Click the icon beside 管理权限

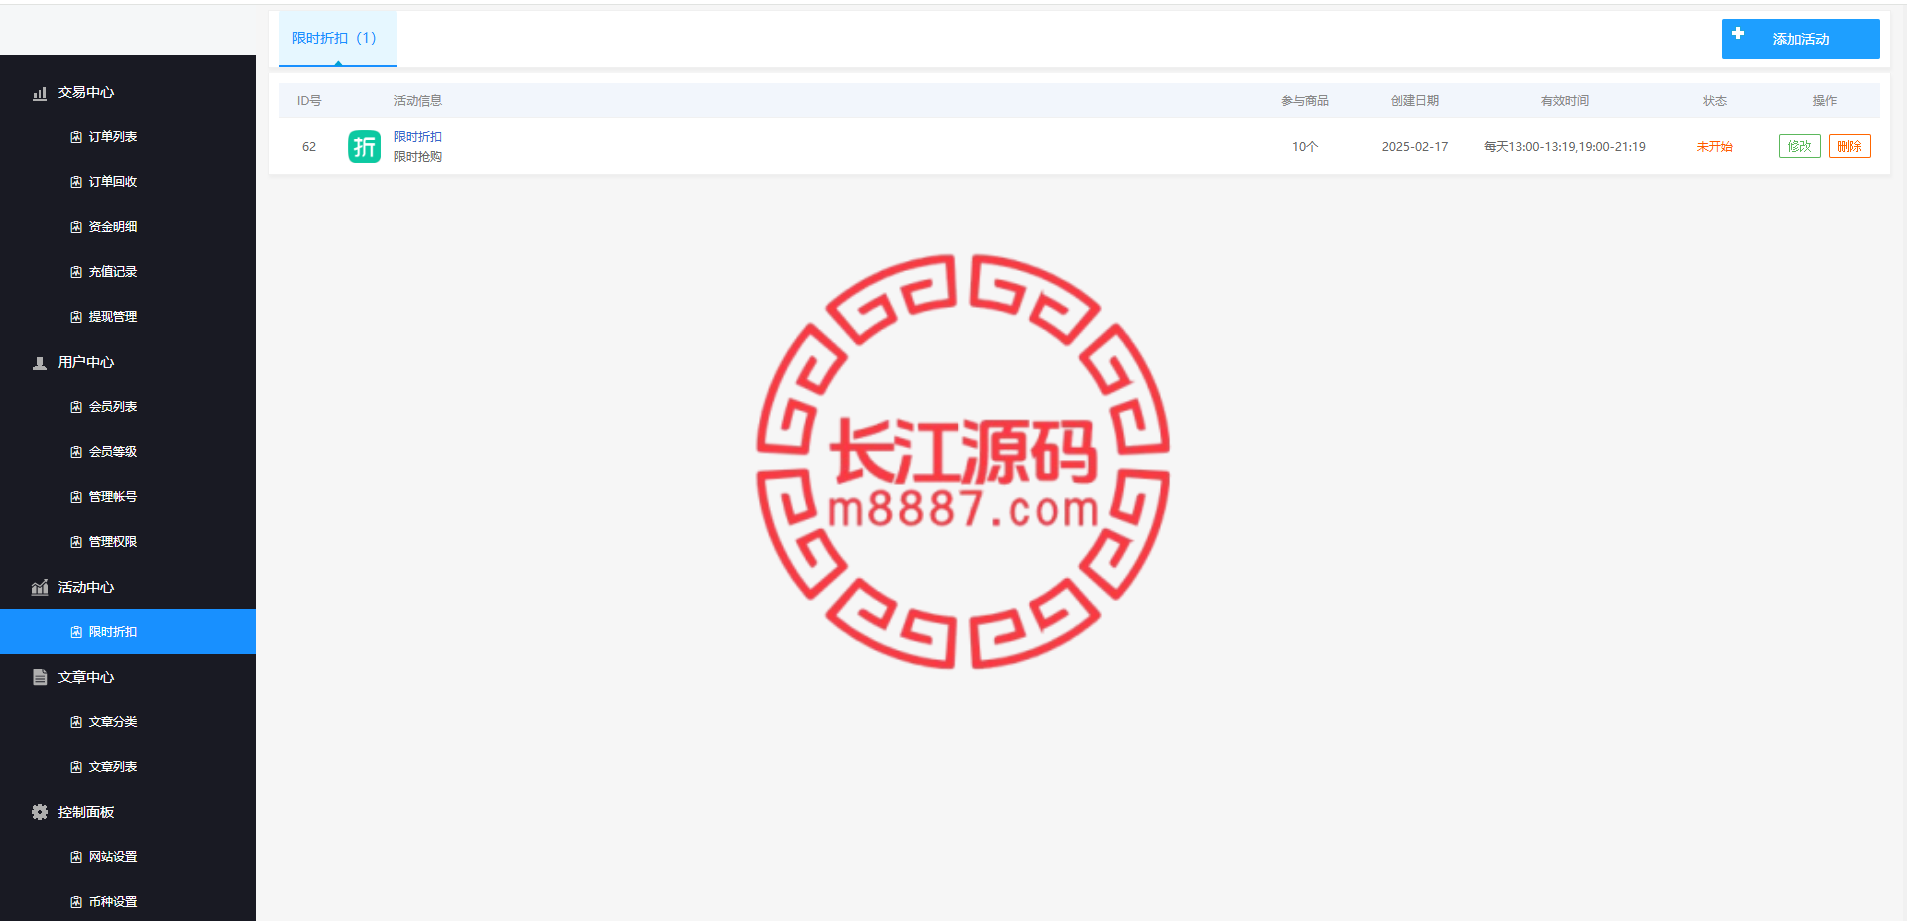[76, 542]
